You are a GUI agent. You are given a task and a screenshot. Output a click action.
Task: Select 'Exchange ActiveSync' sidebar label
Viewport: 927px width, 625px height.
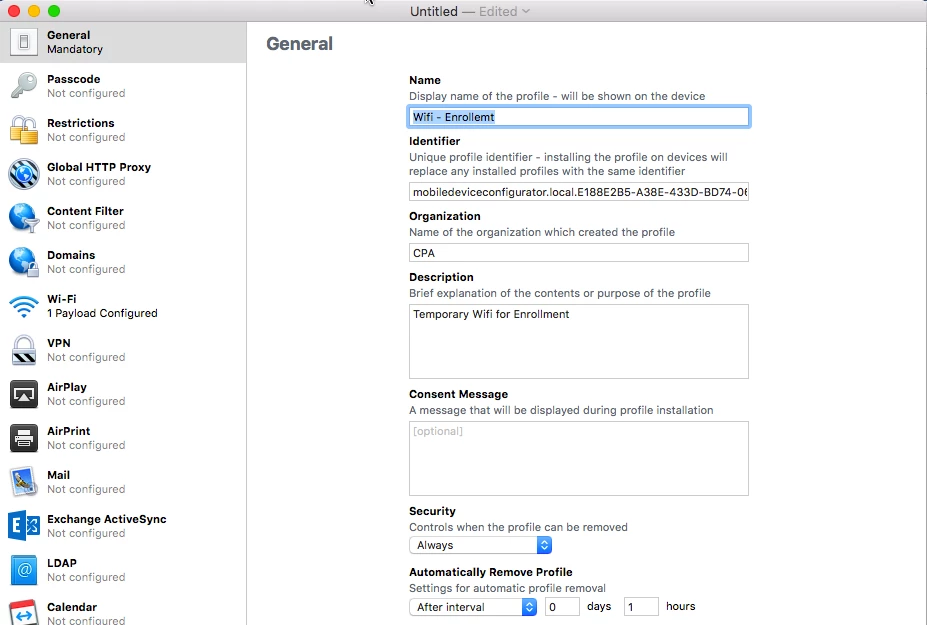pyautogui.click(x=106, y=519)
